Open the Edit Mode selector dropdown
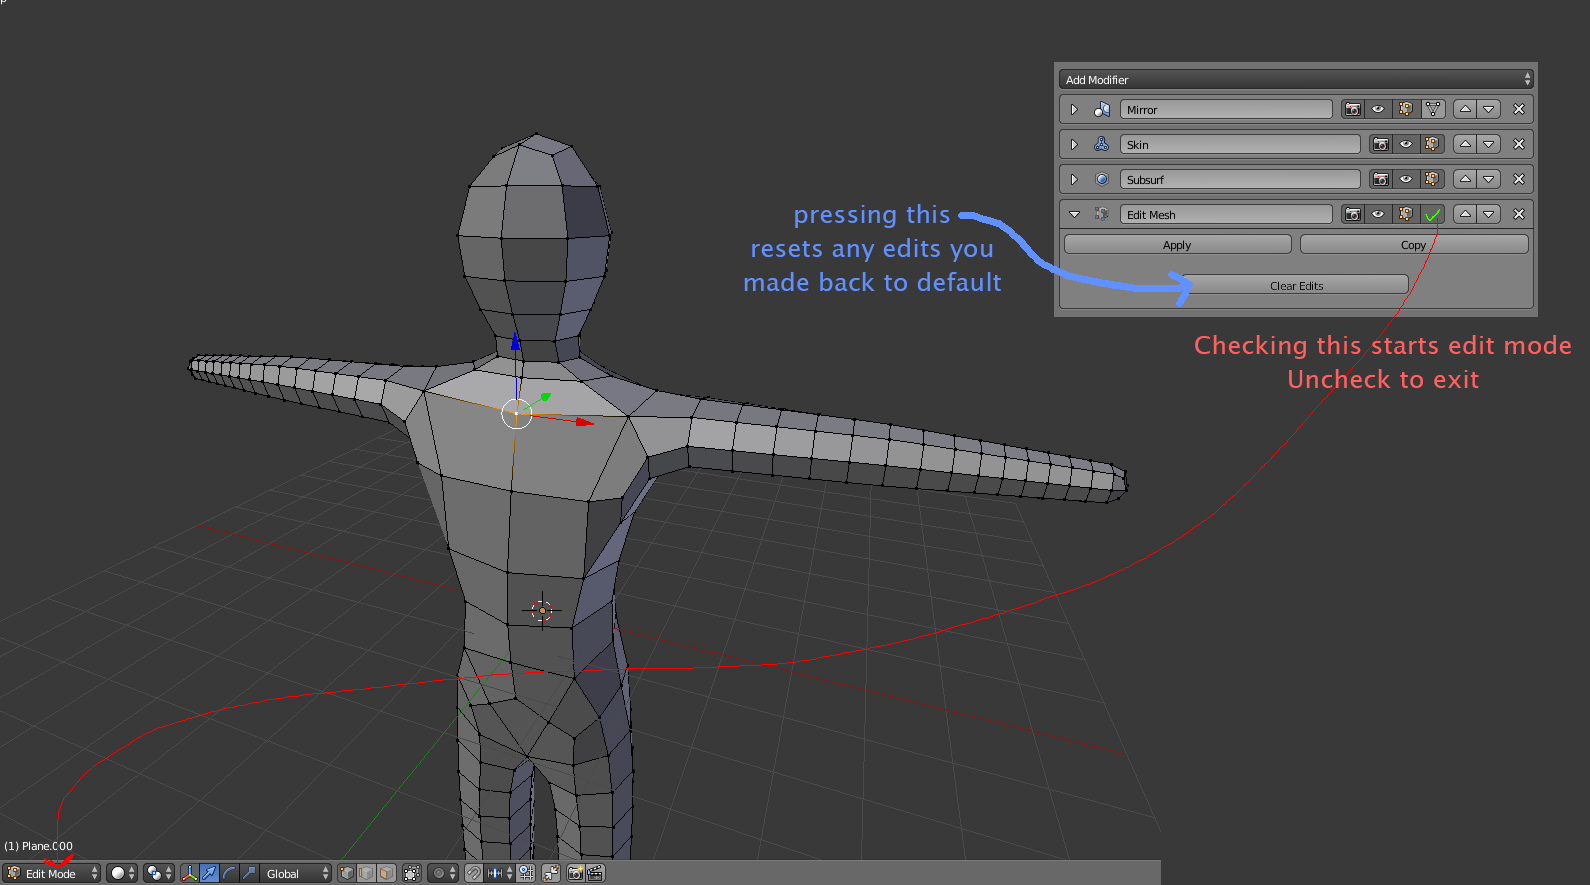This screenshot has height=885, width=1590. click(52, 873)
